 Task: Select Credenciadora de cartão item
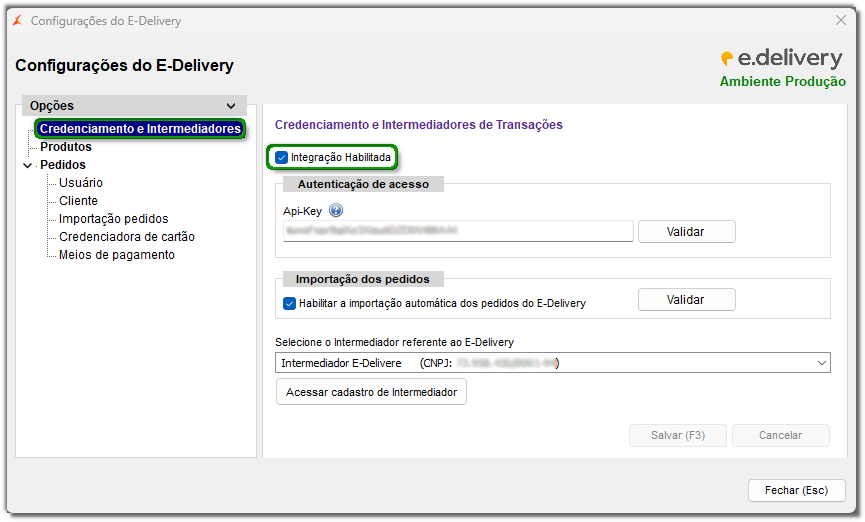pos(127,237)
